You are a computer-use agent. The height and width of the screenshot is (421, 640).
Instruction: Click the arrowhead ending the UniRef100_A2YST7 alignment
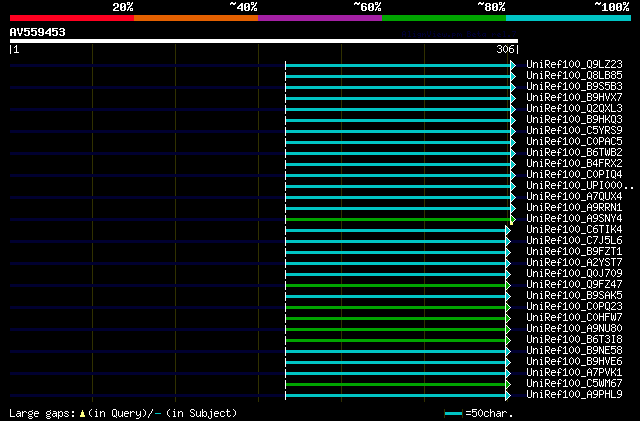[508, 264]
